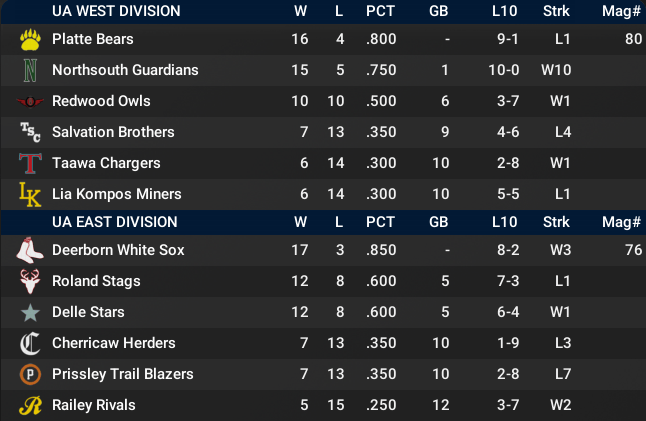Select the Northsouth Guardians team name
Viewport: 646px width, 421px height.
point(125,71)
